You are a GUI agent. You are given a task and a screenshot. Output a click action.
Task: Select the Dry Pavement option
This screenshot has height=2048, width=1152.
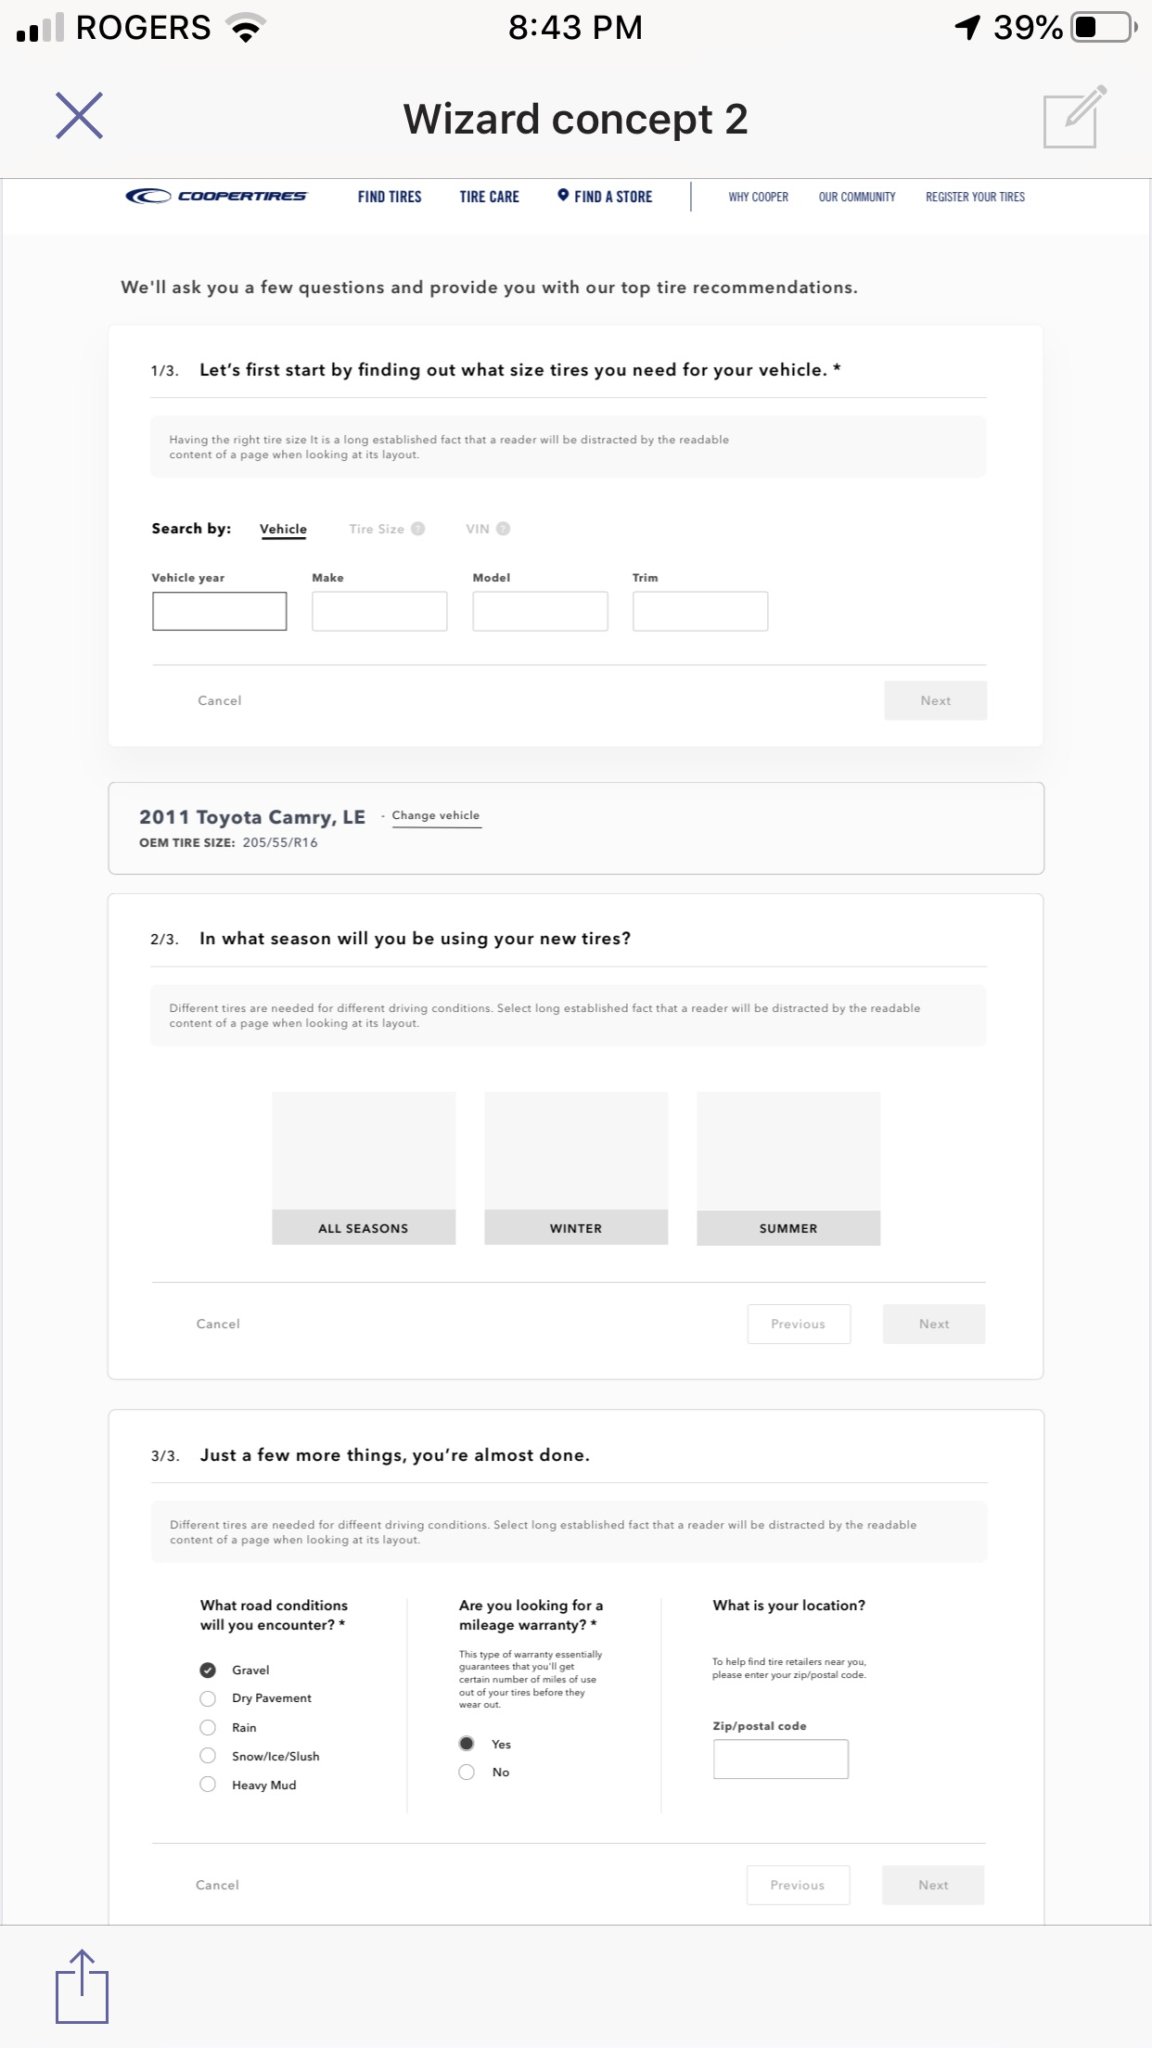tap(208, 1698)
